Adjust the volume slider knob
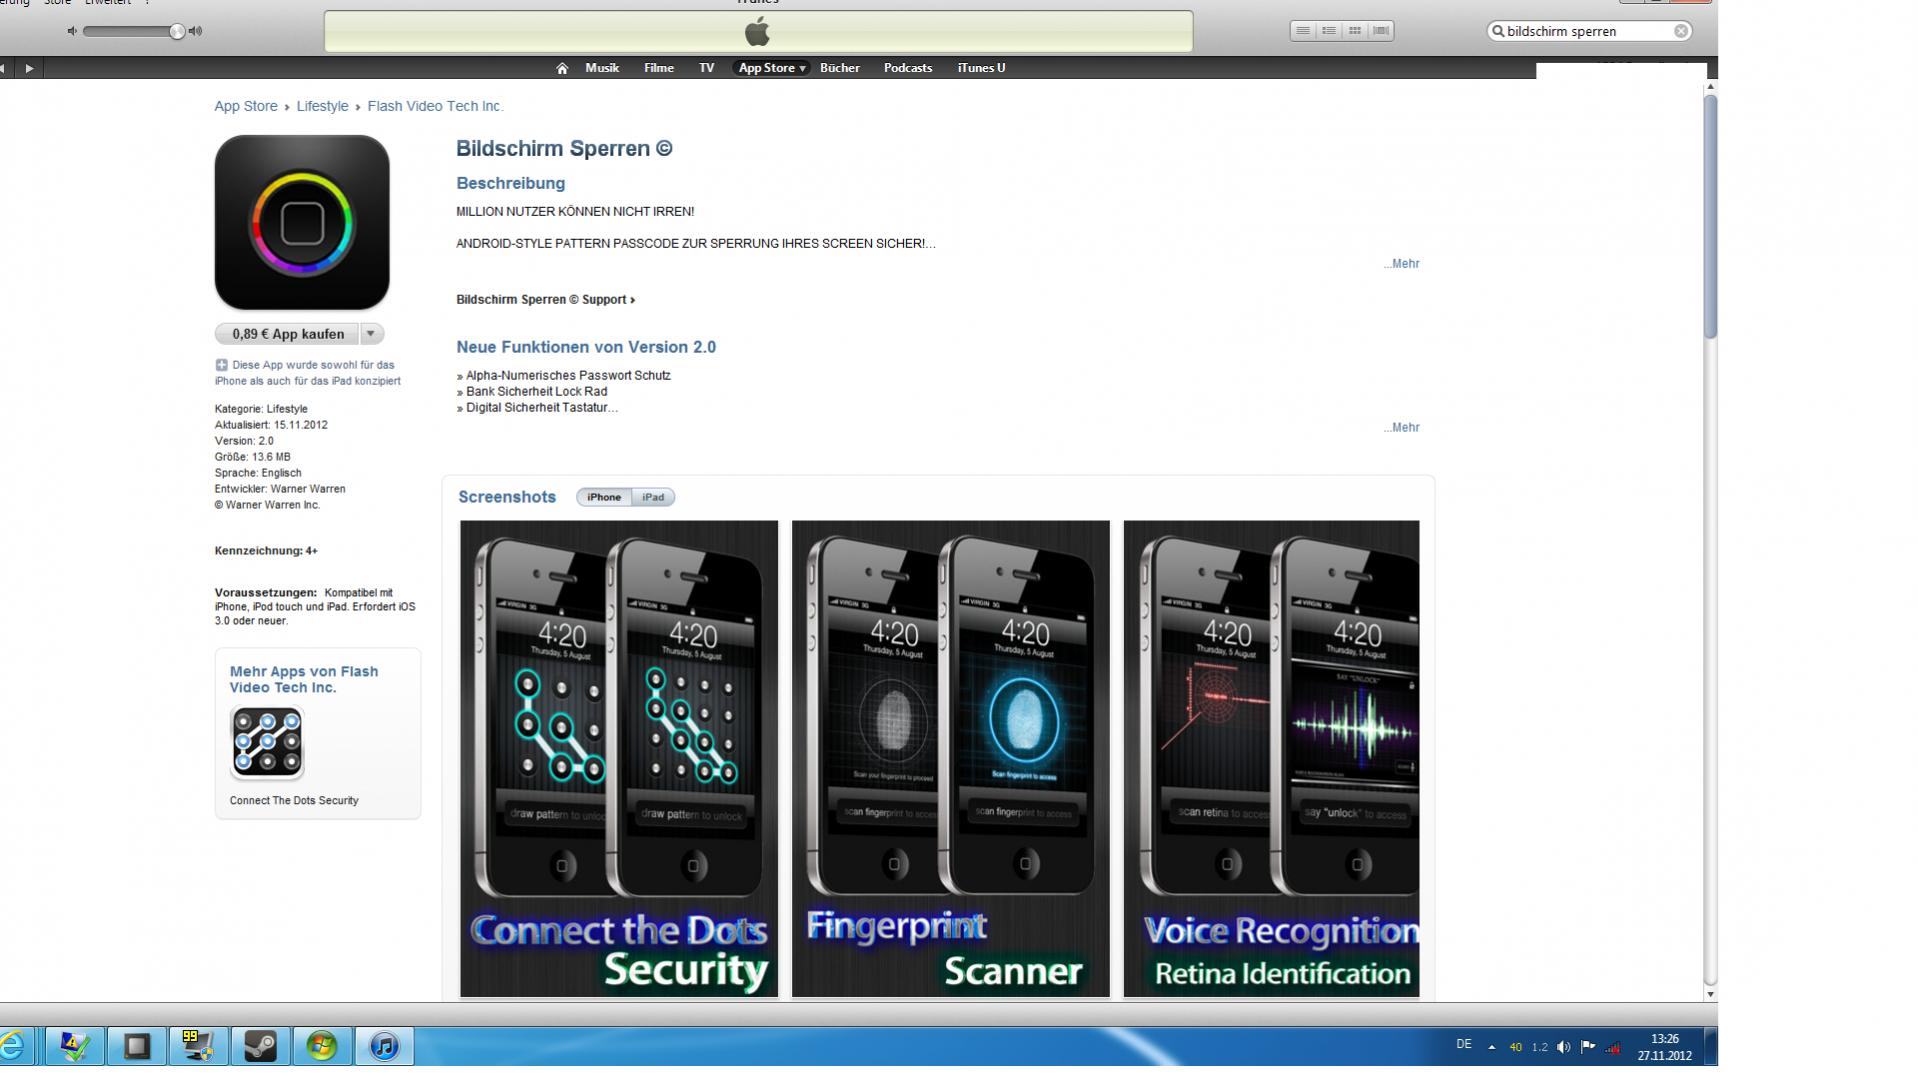The width and height of the screenshot is (1918, 1079). (177, 31)
